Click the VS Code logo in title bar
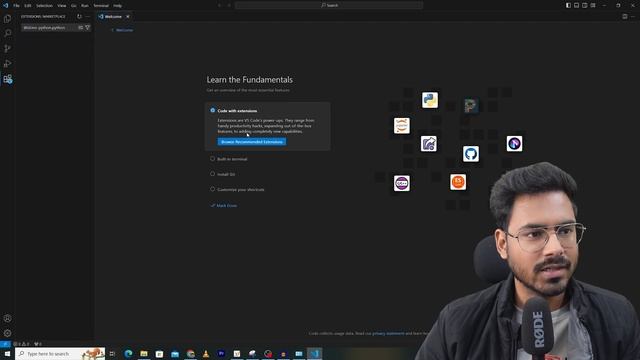Screen dimensions: 640x360 [x=5, y=5]
